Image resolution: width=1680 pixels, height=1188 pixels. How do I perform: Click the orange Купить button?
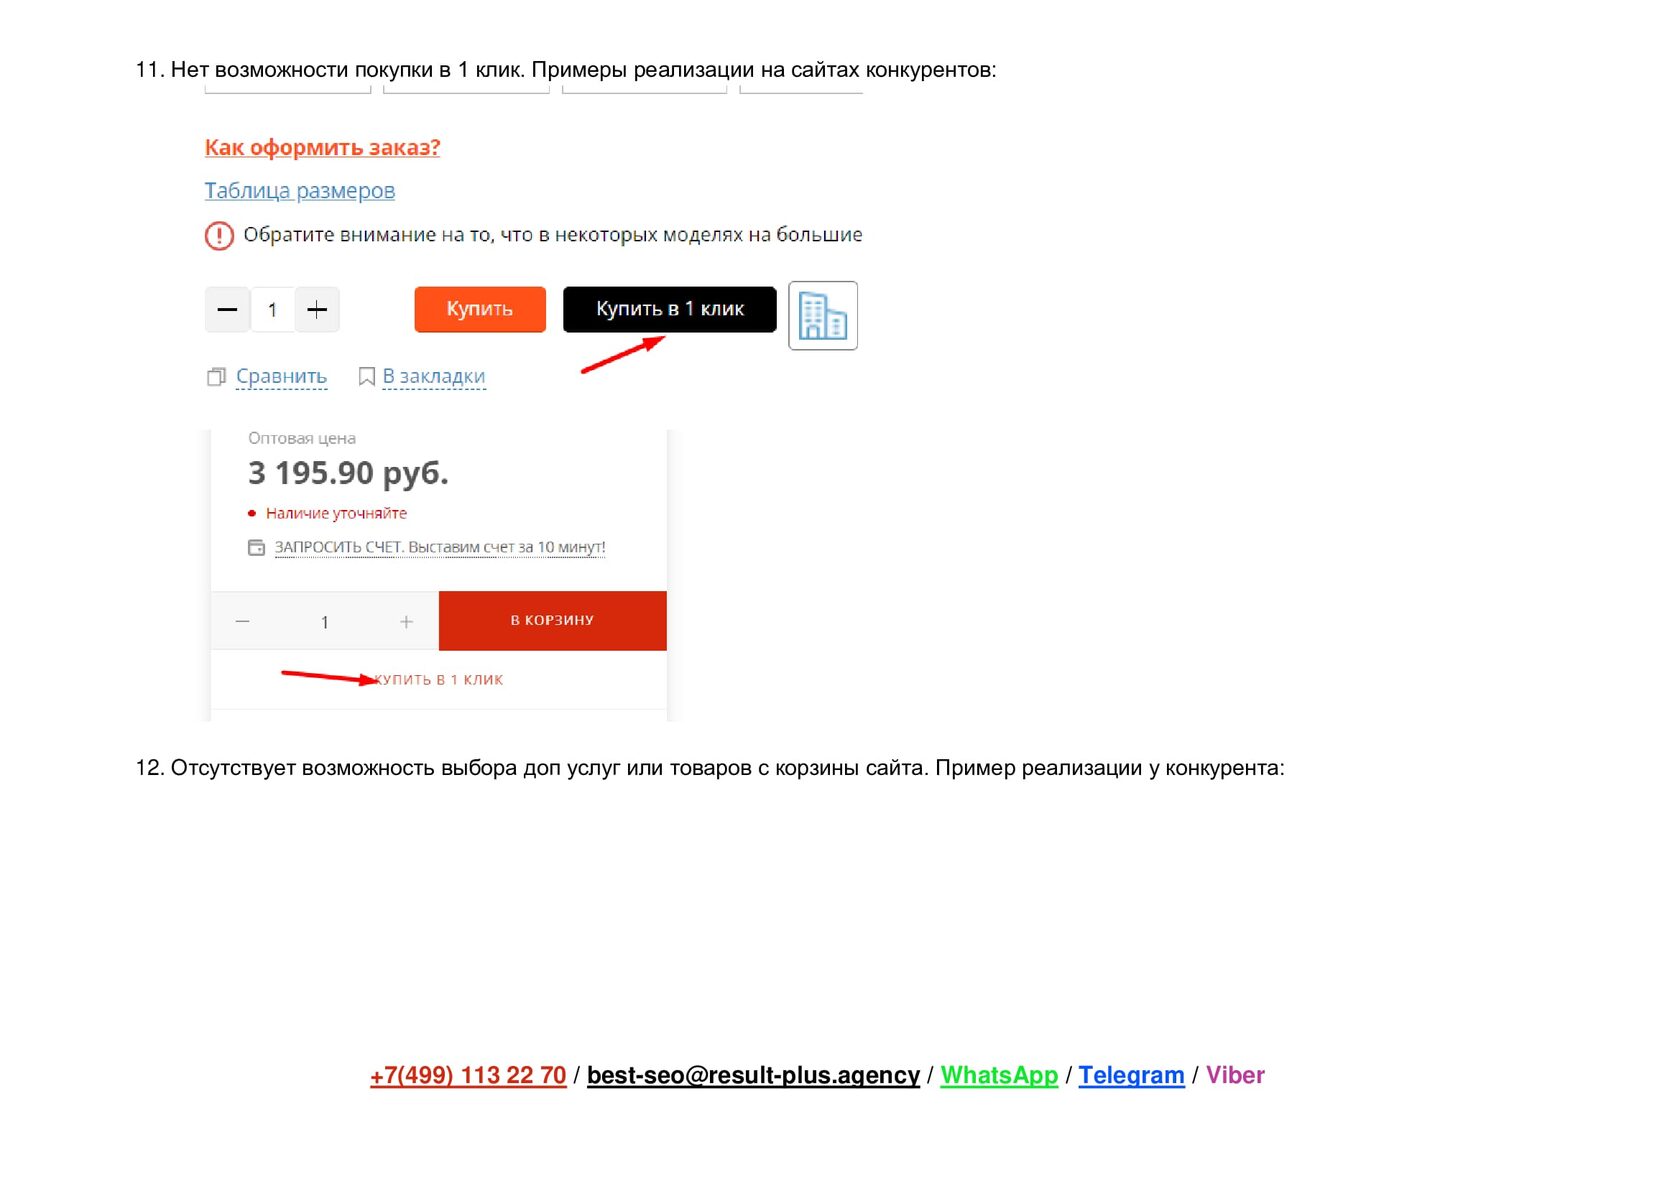tap(480, 309)
